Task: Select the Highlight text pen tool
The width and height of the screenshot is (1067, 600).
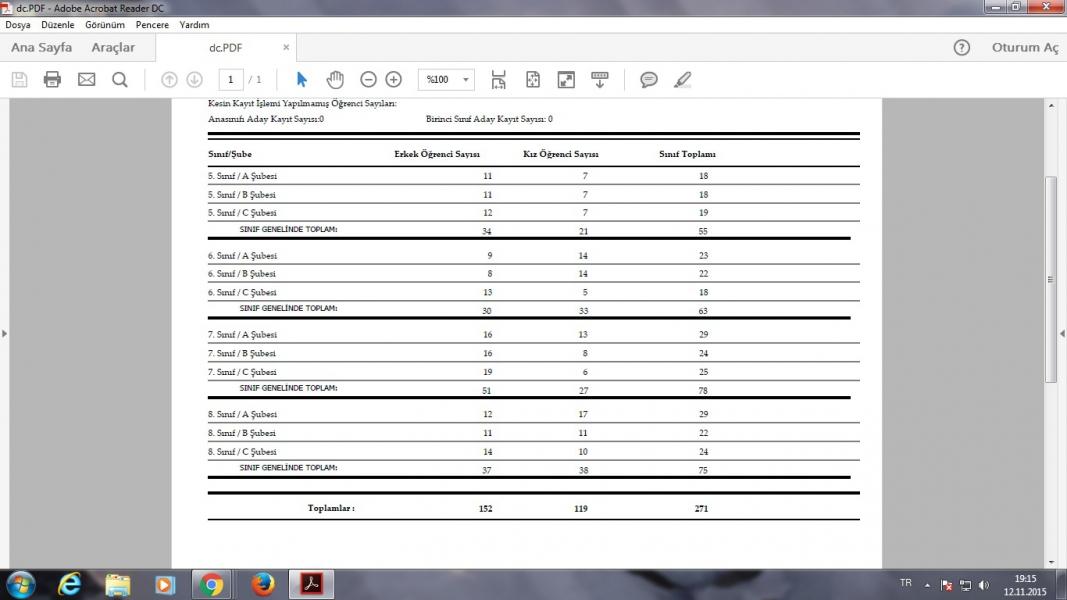Action: click(683, 80)
